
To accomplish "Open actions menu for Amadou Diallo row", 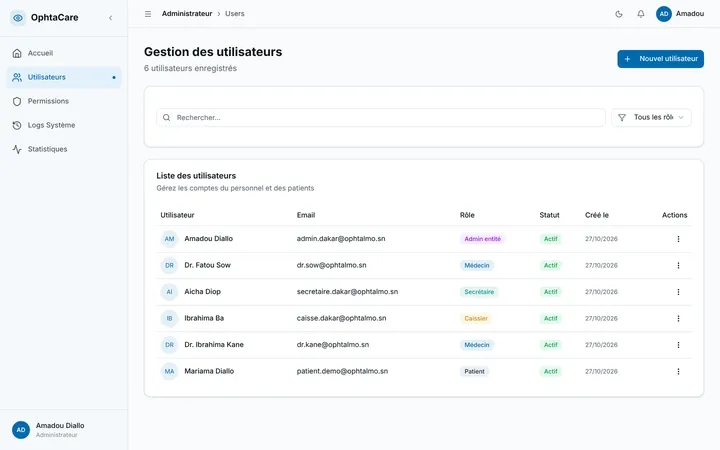I will click(x=678, y=239).
